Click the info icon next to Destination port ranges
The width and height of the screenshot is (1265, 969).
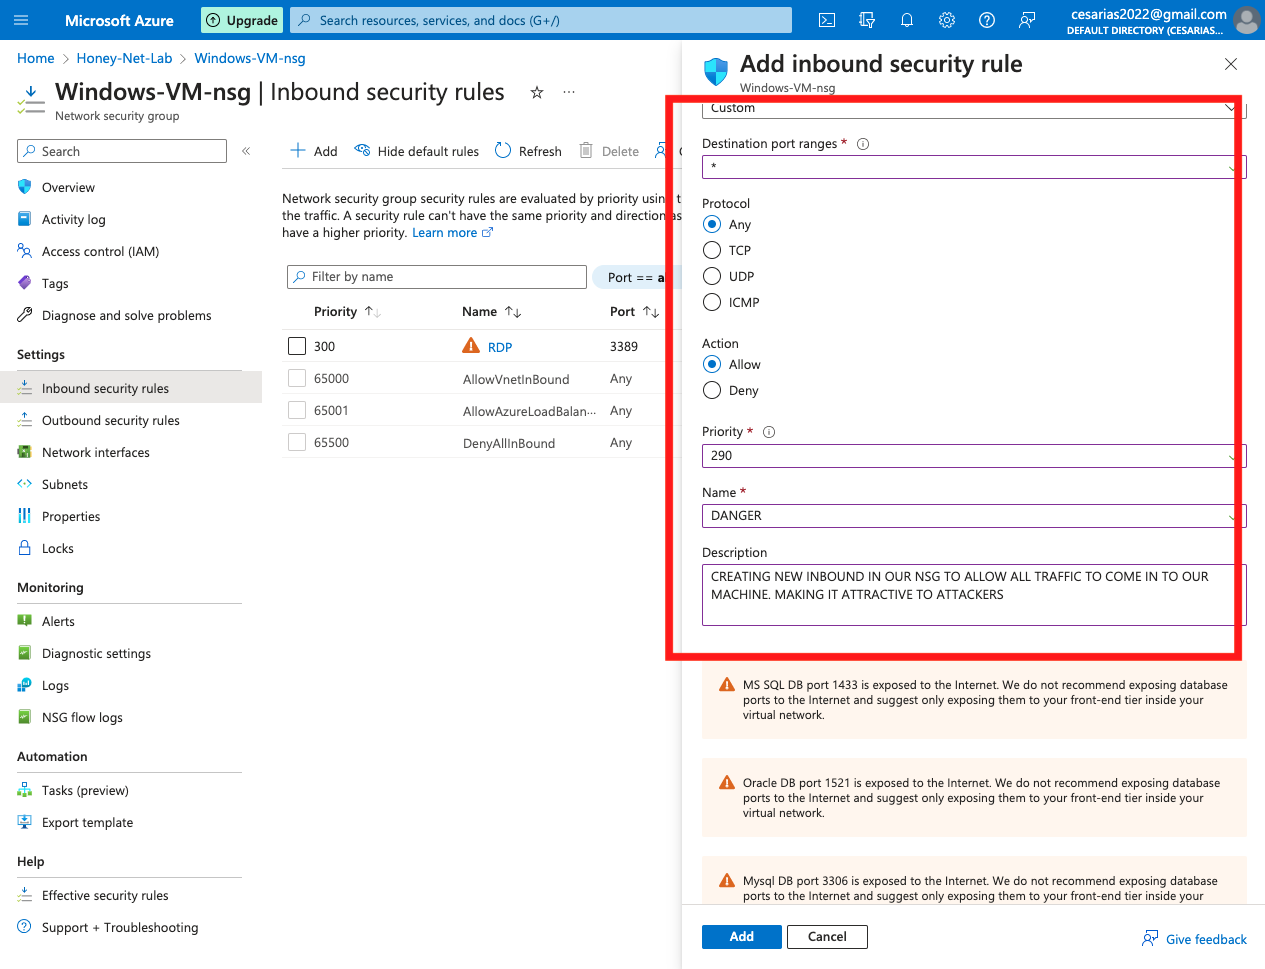[863, 144]
